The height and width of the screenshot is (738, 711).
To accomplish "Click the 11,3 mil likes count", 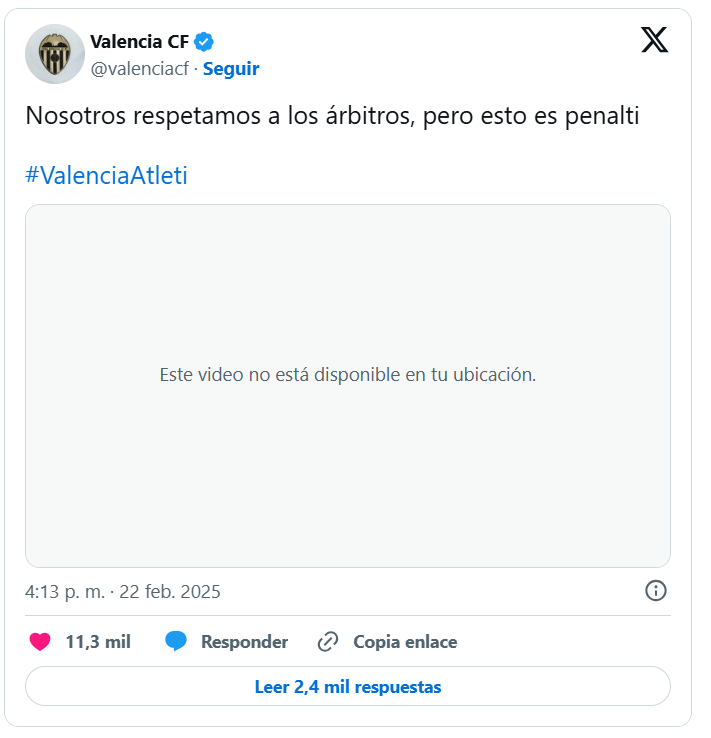I will (x=98, y=642).
